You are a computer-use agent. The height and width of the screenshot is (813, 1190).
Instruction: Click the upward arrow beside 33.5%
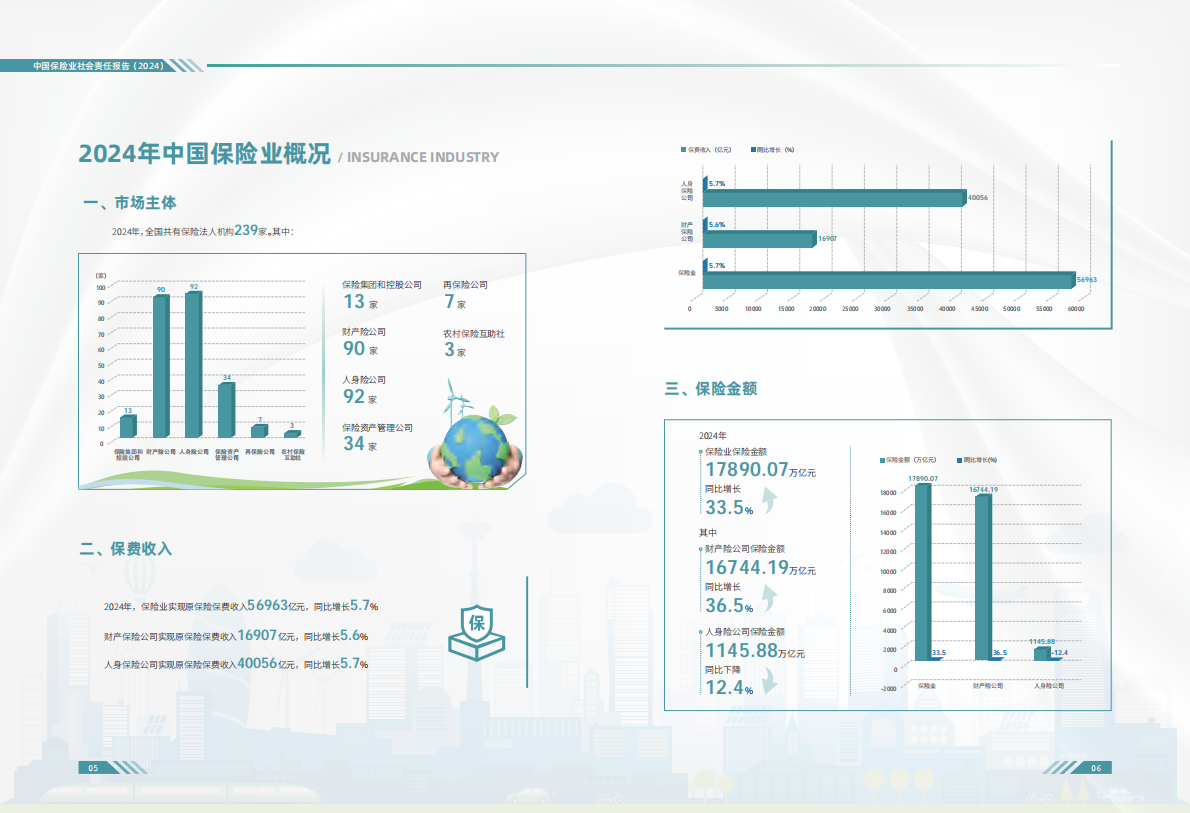(770, 500)
